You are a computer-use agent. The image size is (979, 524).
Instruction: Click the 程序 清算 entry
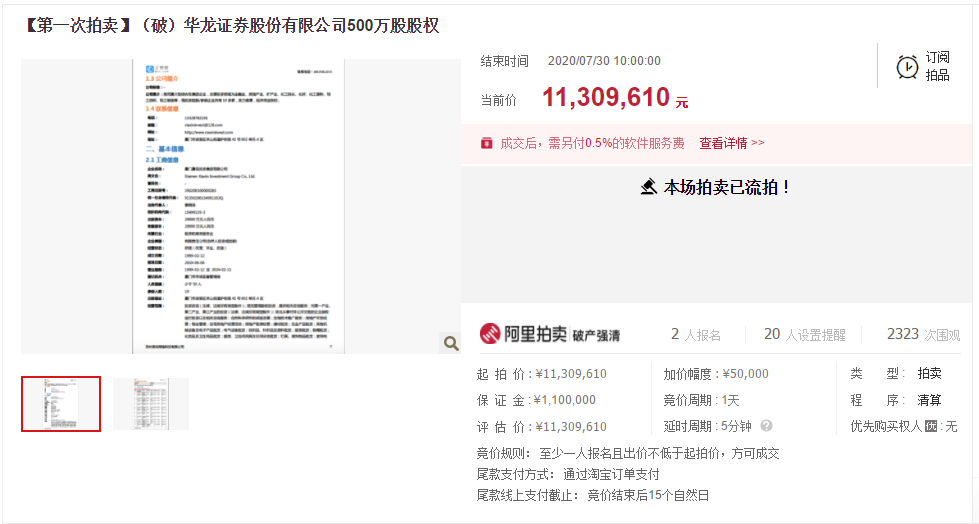(895, 400)
